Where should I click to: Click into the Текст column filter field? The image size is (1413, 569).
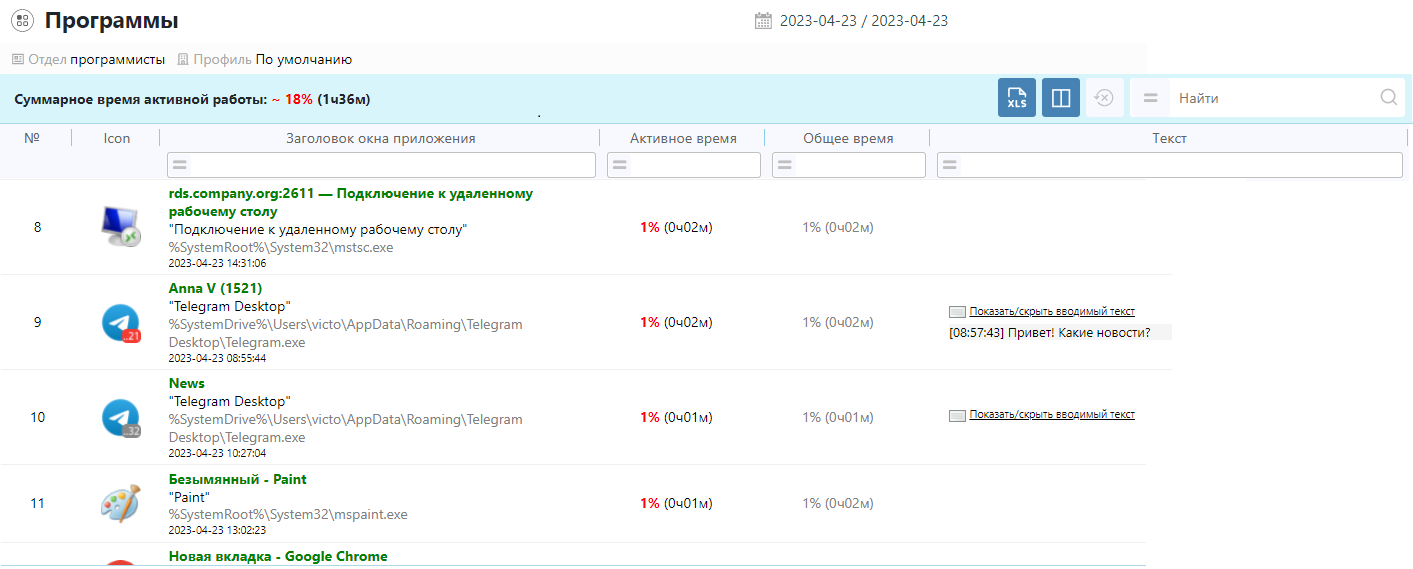1180,165
